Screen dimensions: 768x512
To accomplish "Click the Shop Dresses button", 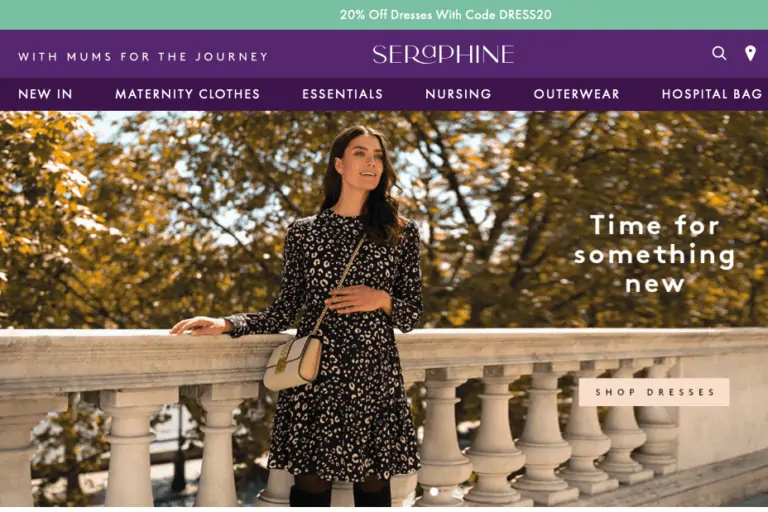I will point(654,392).
